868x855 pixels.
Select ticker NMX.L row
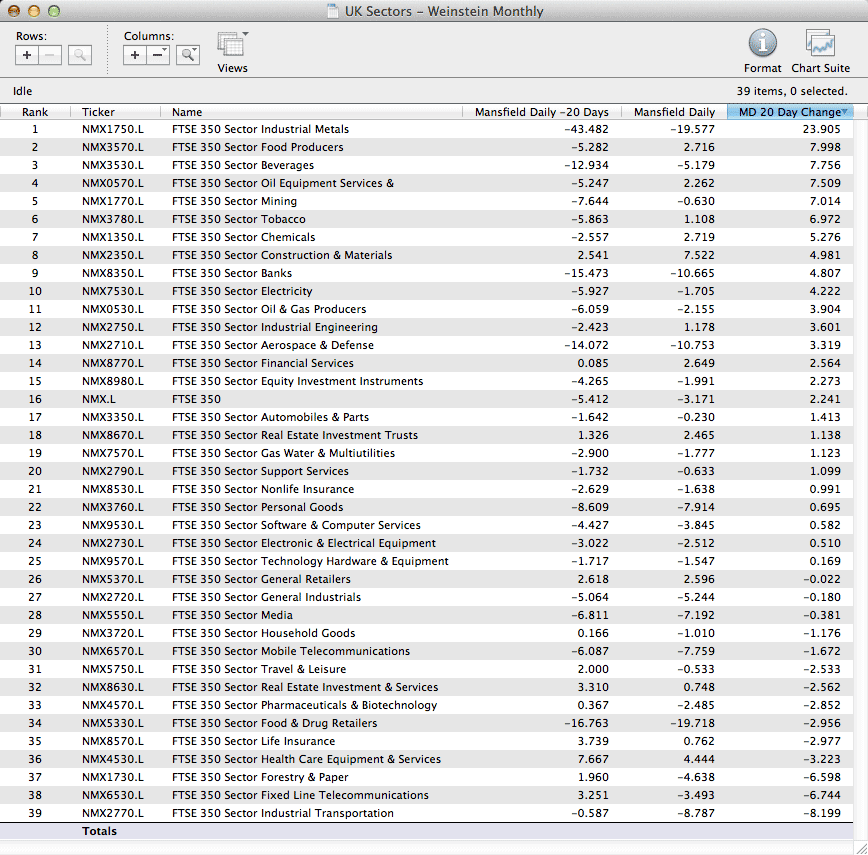click(x=98, y=399)
